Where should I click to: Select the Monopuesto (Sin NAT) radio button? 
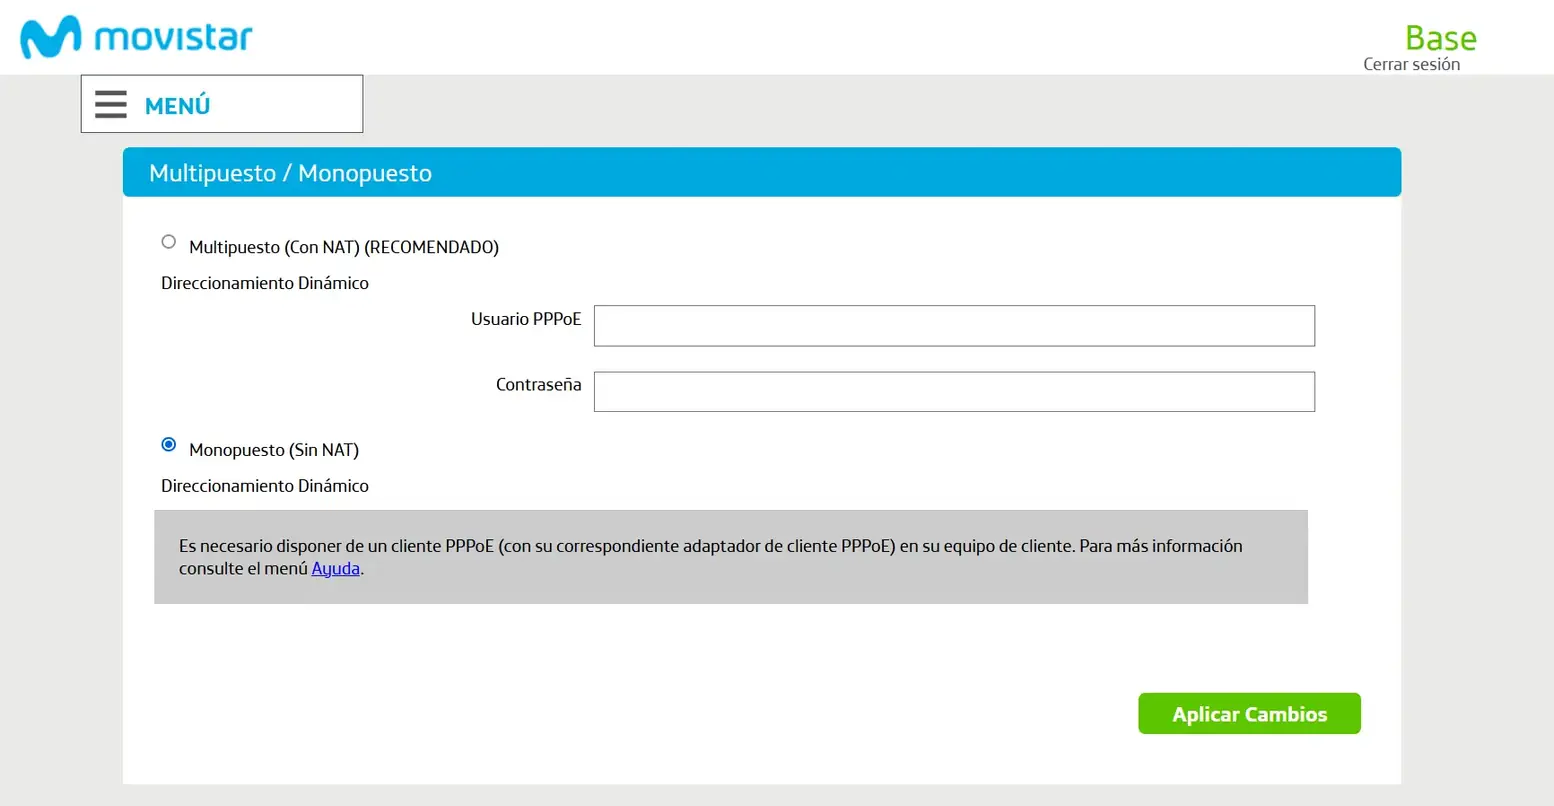[169, 445]
